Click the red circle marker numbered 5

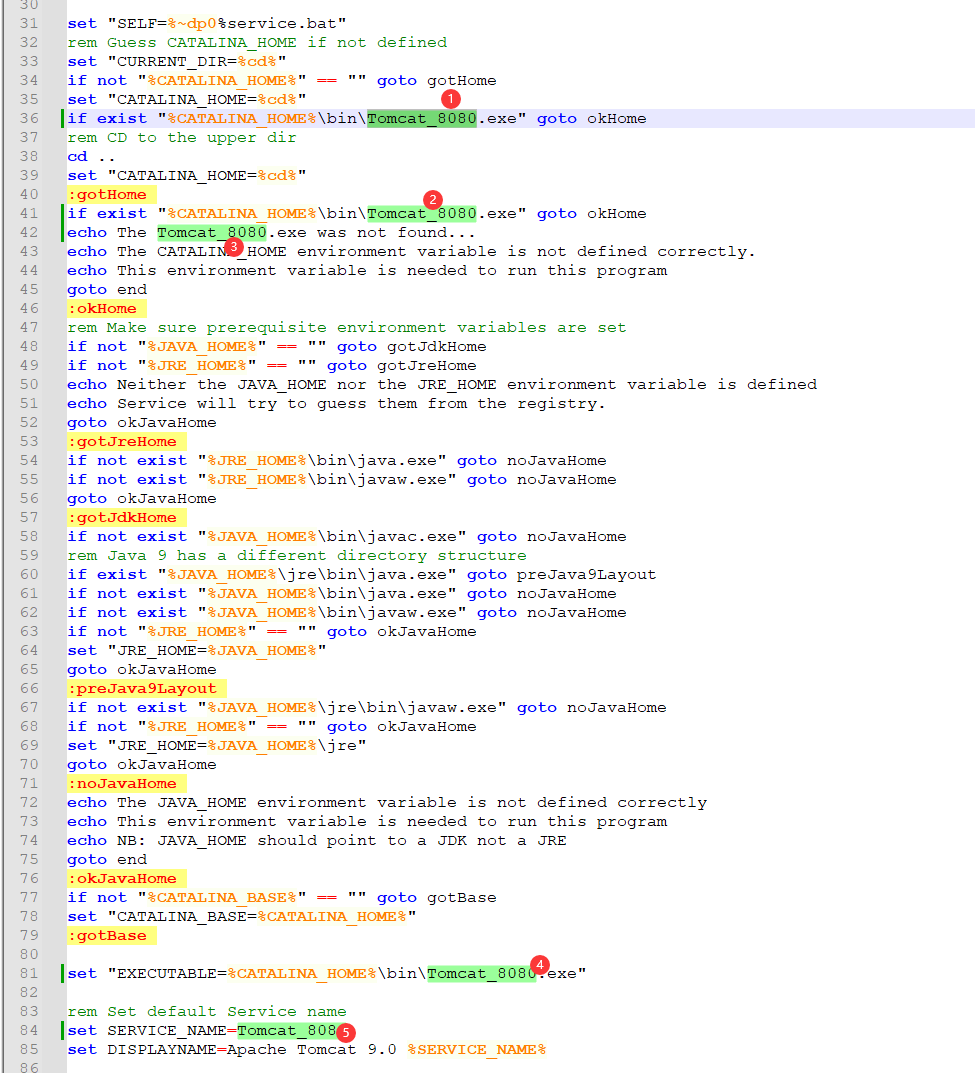(x=345, y=1031)
